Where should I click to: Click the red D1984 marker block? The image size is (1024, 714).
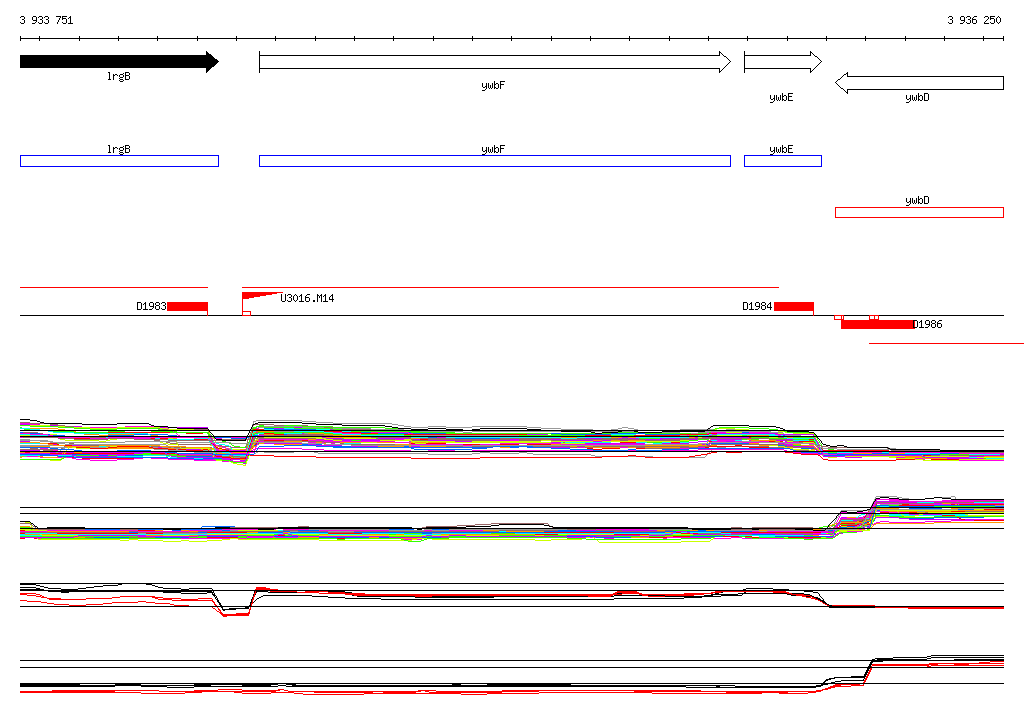(794, 306)
